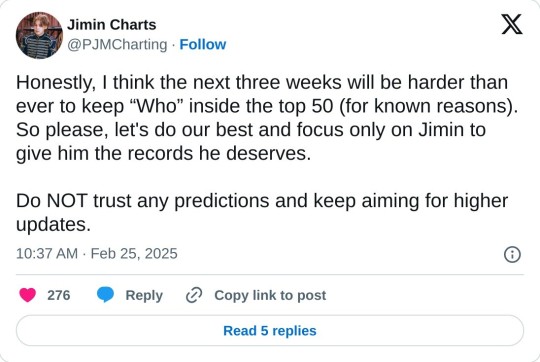Click the 'give him the records he deserves' line
This screenshot has height=362, width=540.
click(164, 154)
